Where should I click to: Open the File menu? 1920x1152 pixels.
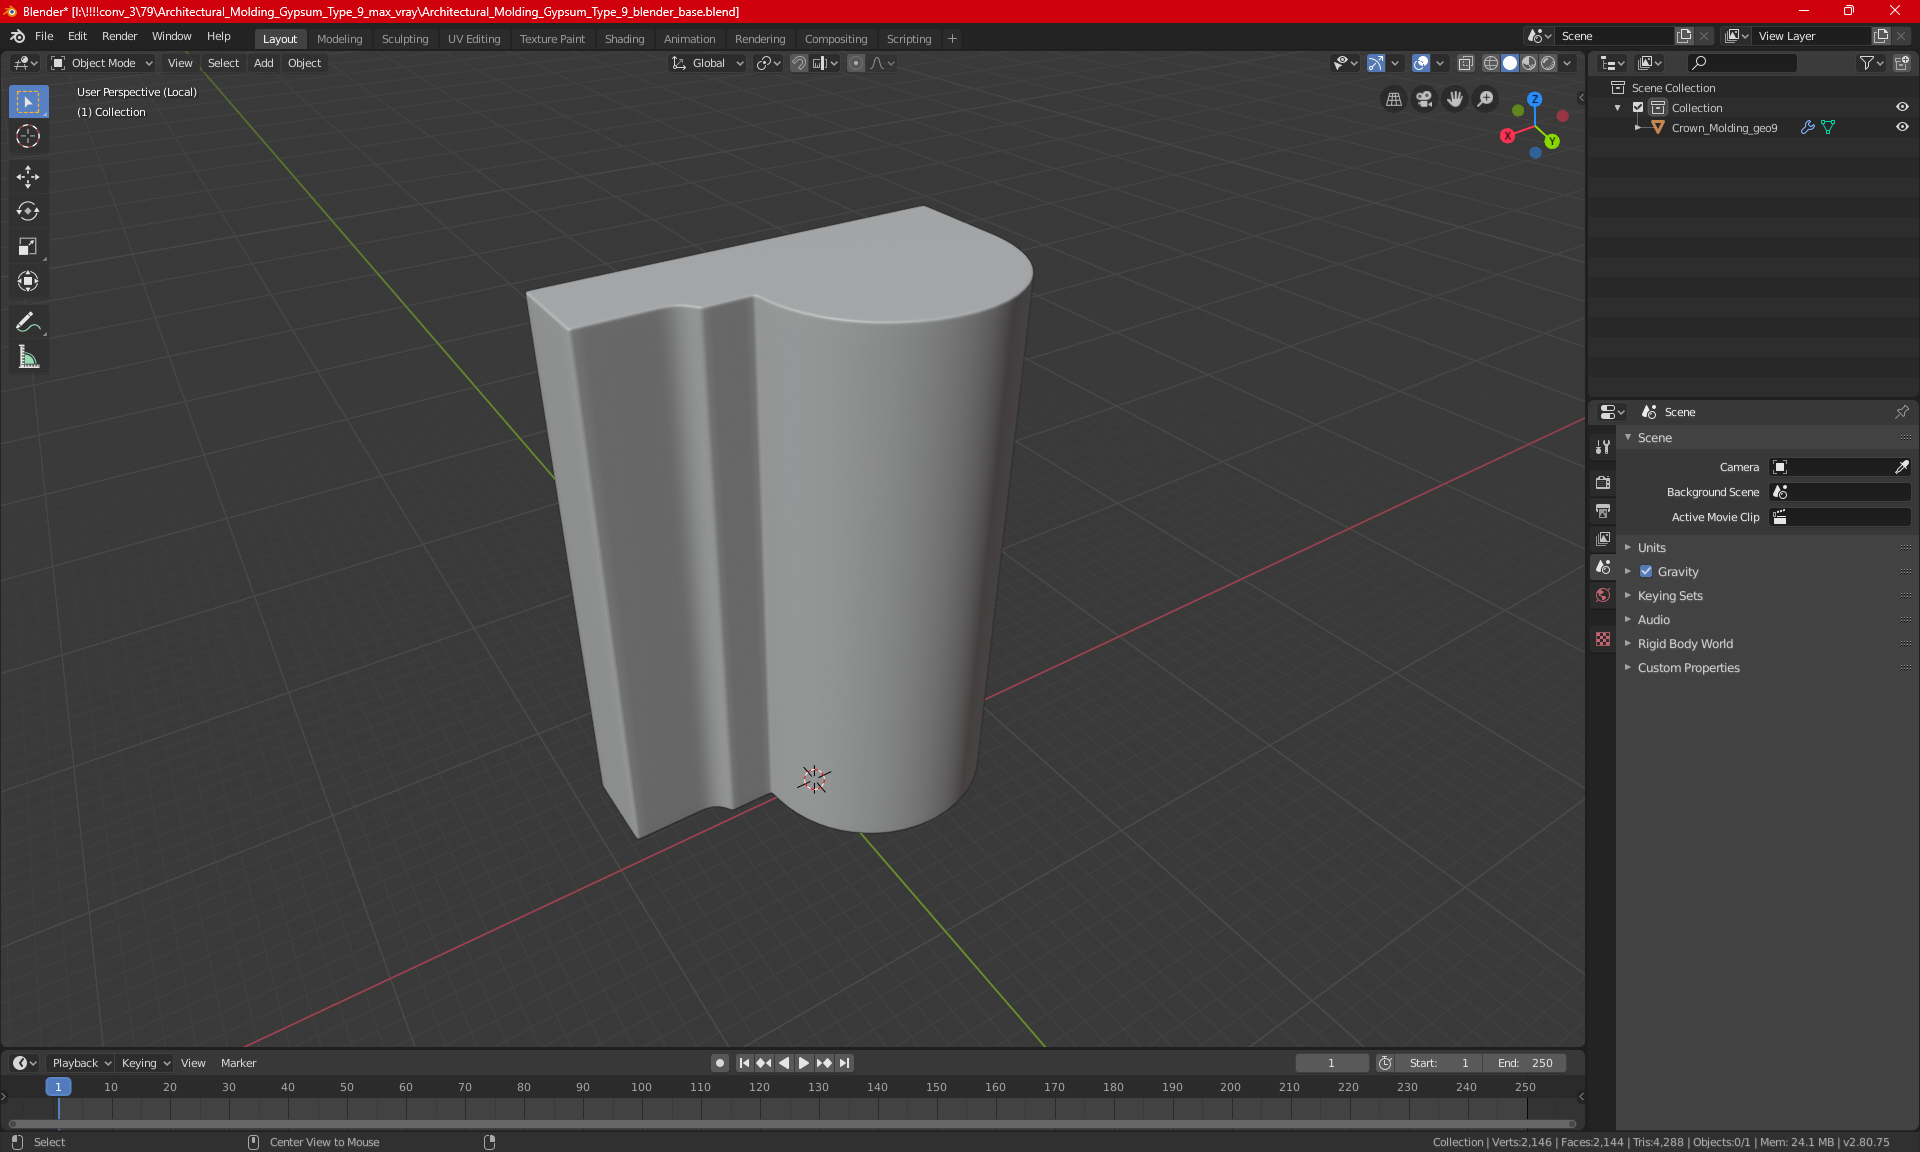click(x=44, y=36)
